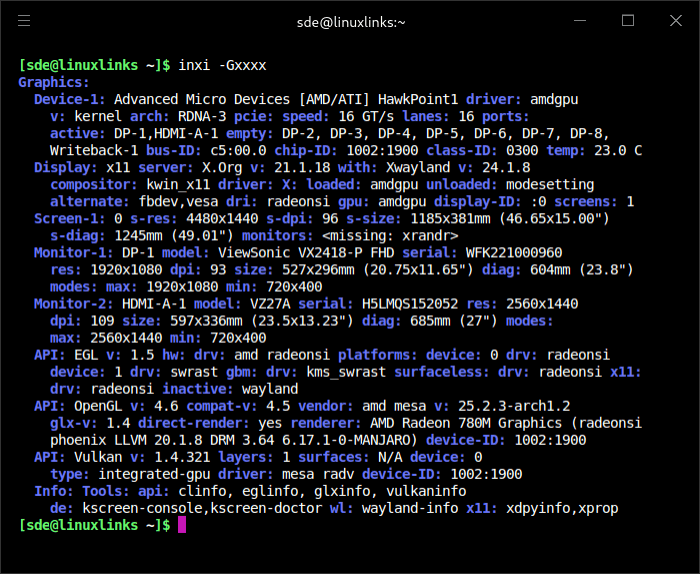Place cursor at the magenta prompt block
This screenshot has height=574, width=700.
(182, 525)
